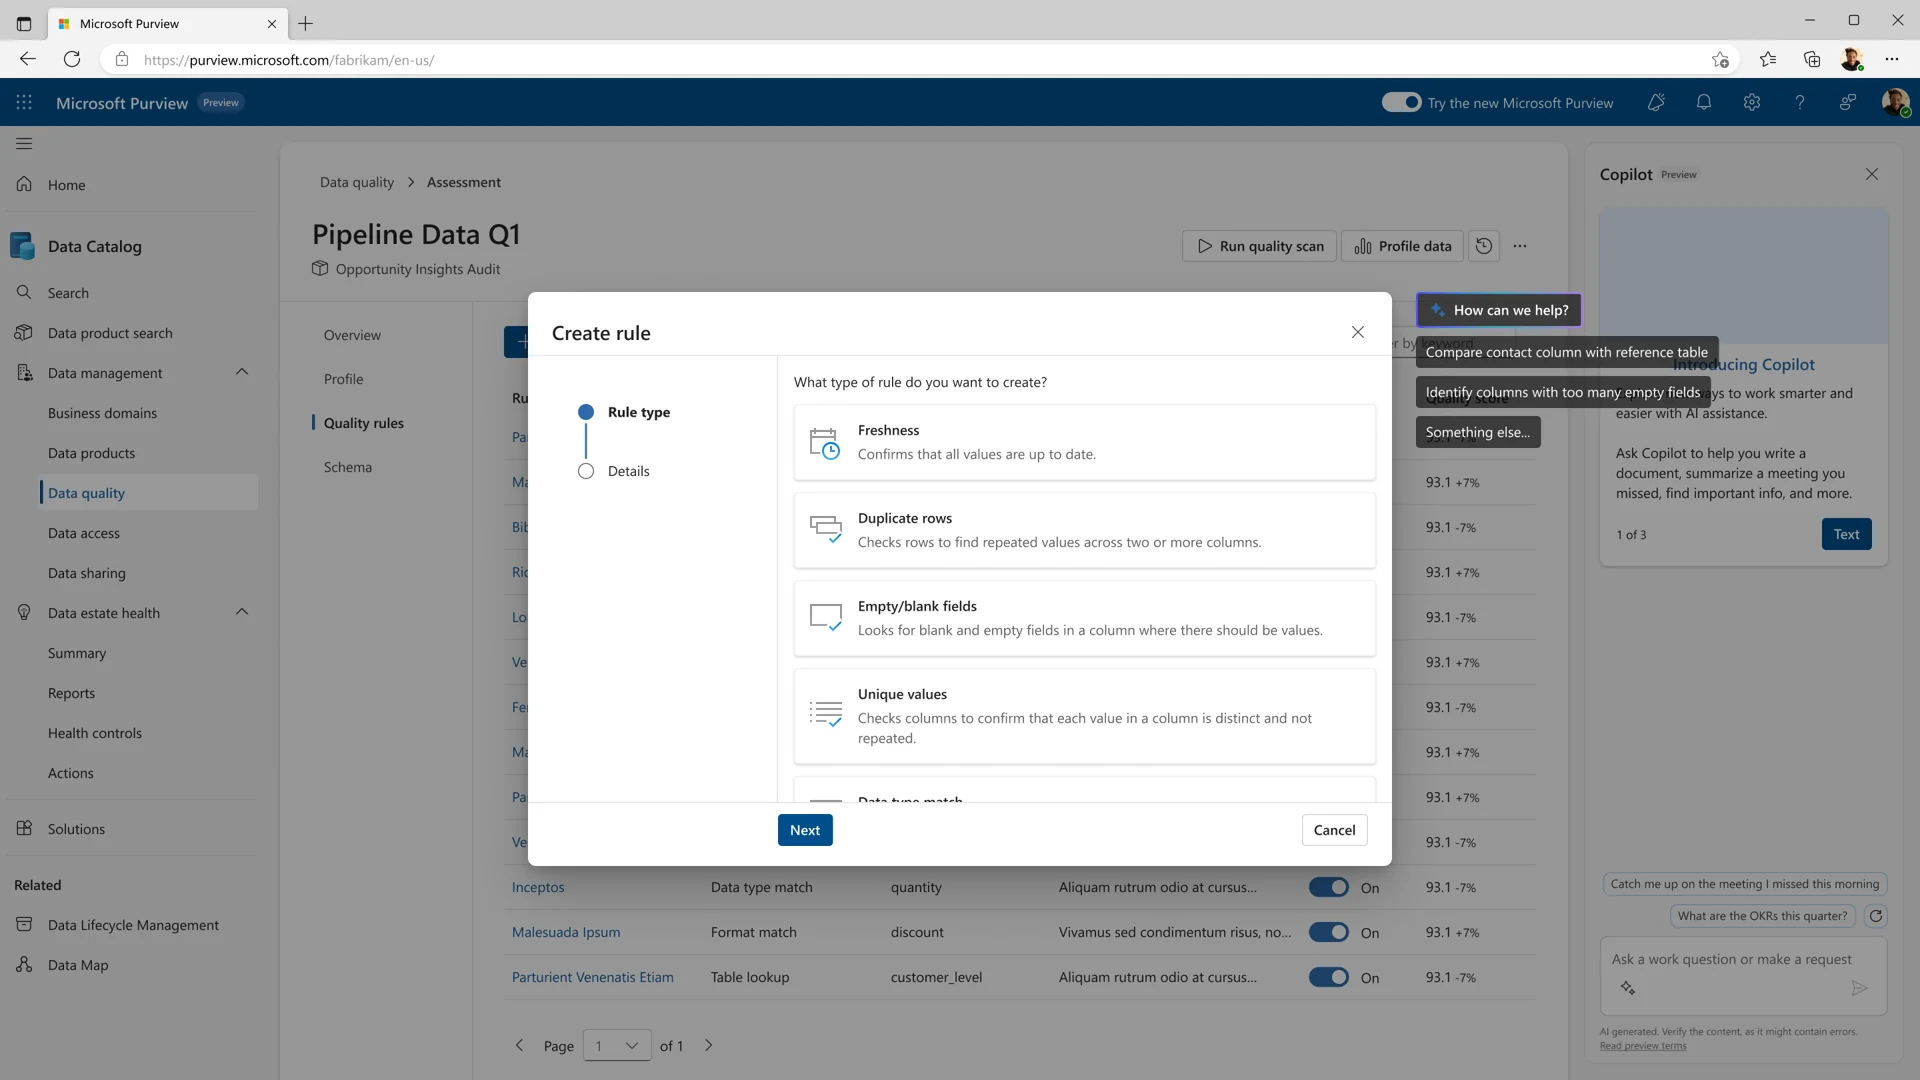Open the app launcher waffle icon
The height and width of the screenshot is (1080, 1920).
coord(24,103)
